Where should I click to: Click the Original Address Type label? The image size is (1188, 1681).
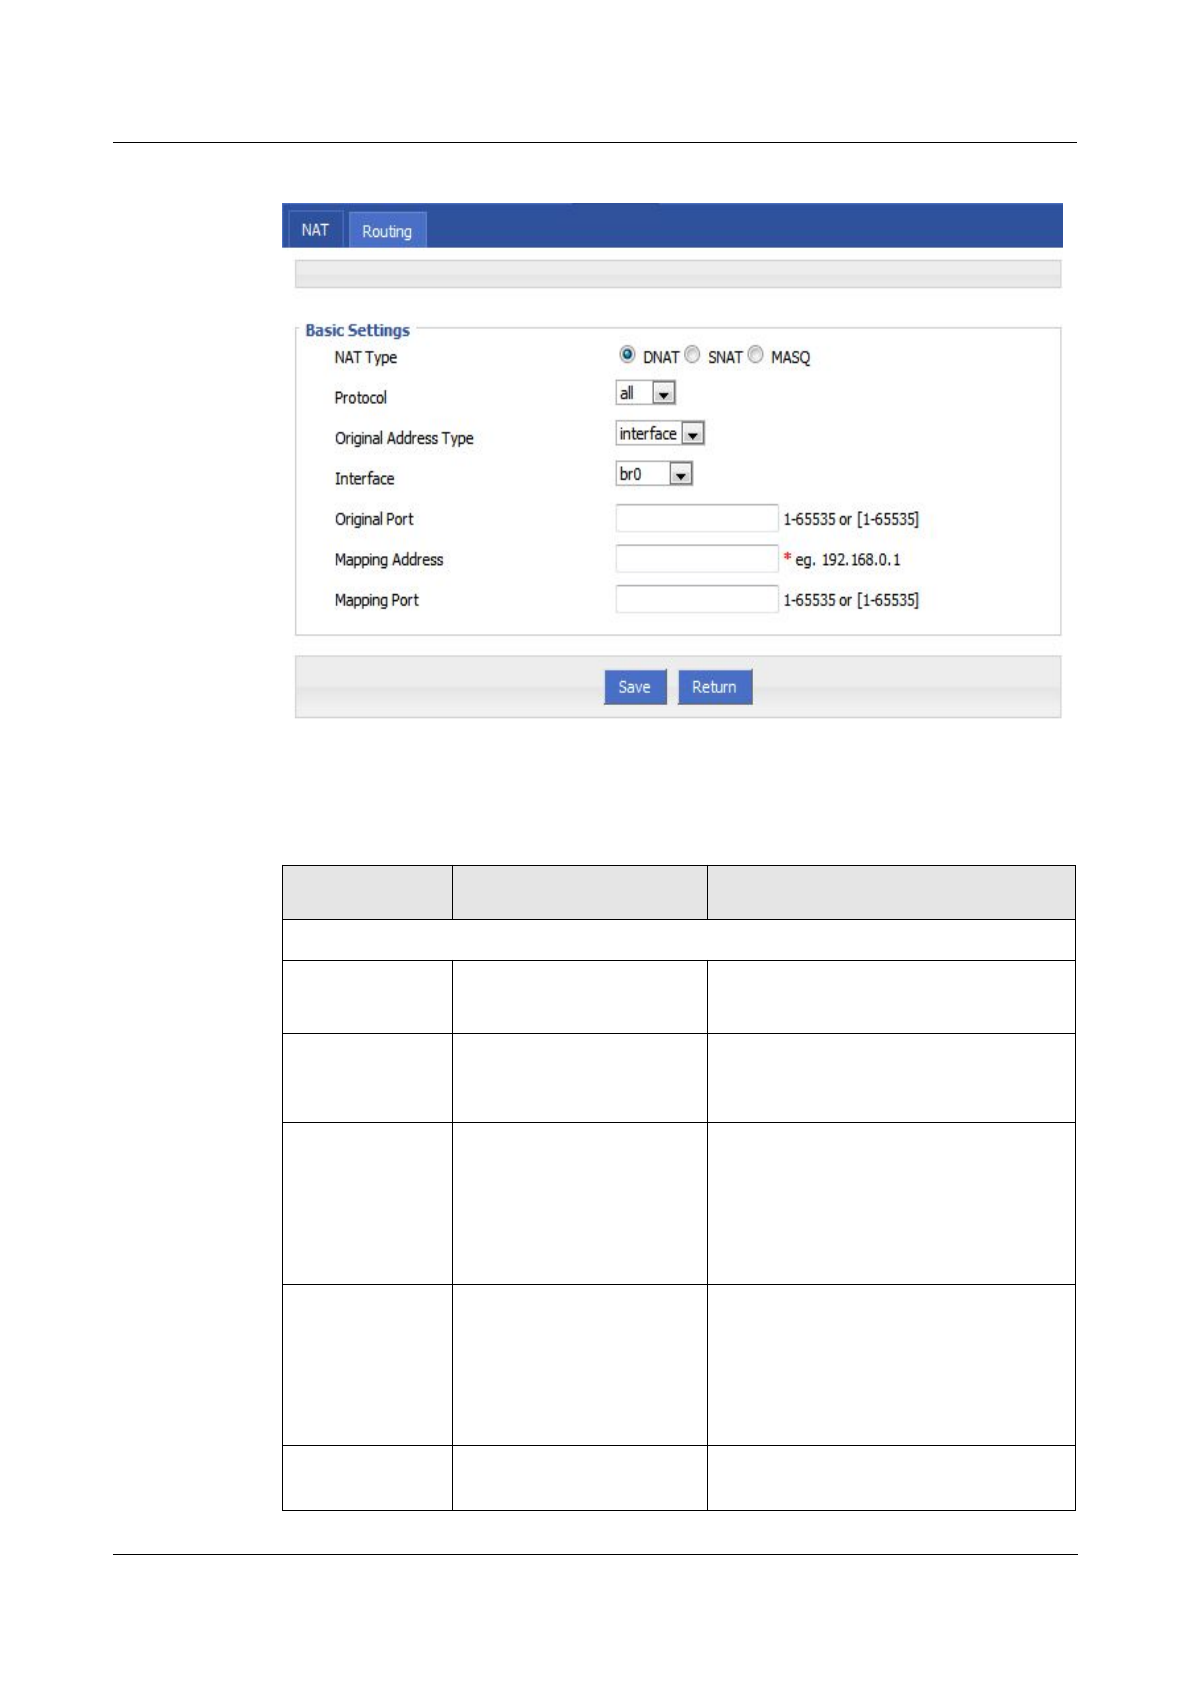coord(404,438)
